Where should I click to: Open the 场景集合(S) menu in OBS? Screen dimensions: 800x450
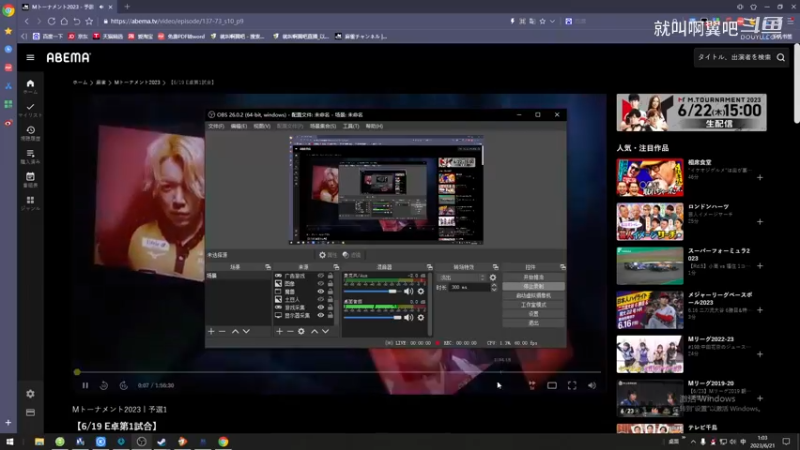coord(323,126)
